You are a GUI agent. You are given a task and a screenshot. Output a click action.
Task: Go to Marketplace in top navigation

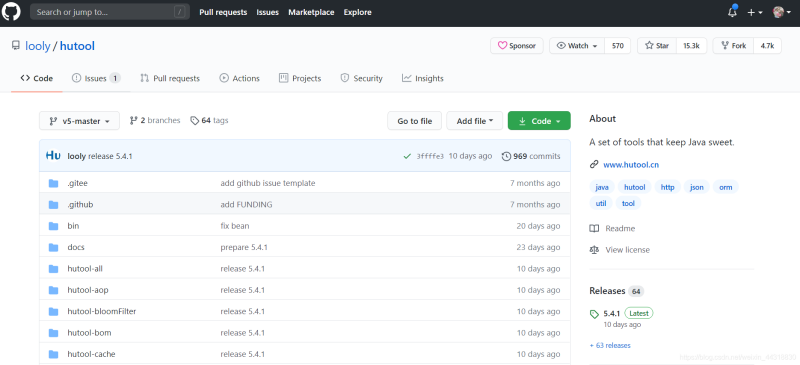tap(311, 12)
